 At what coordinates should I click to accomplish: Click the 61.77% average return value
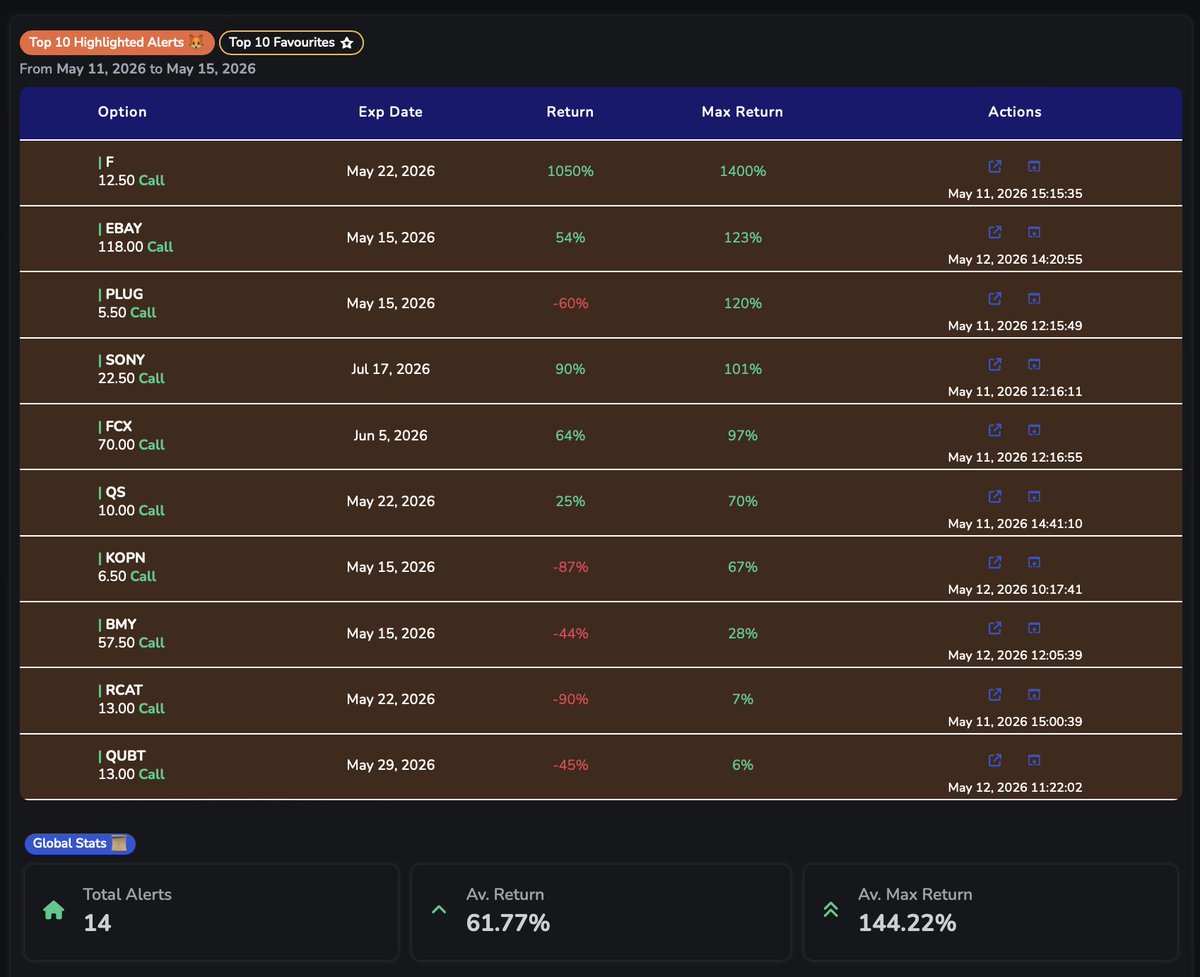coord(508,923)
